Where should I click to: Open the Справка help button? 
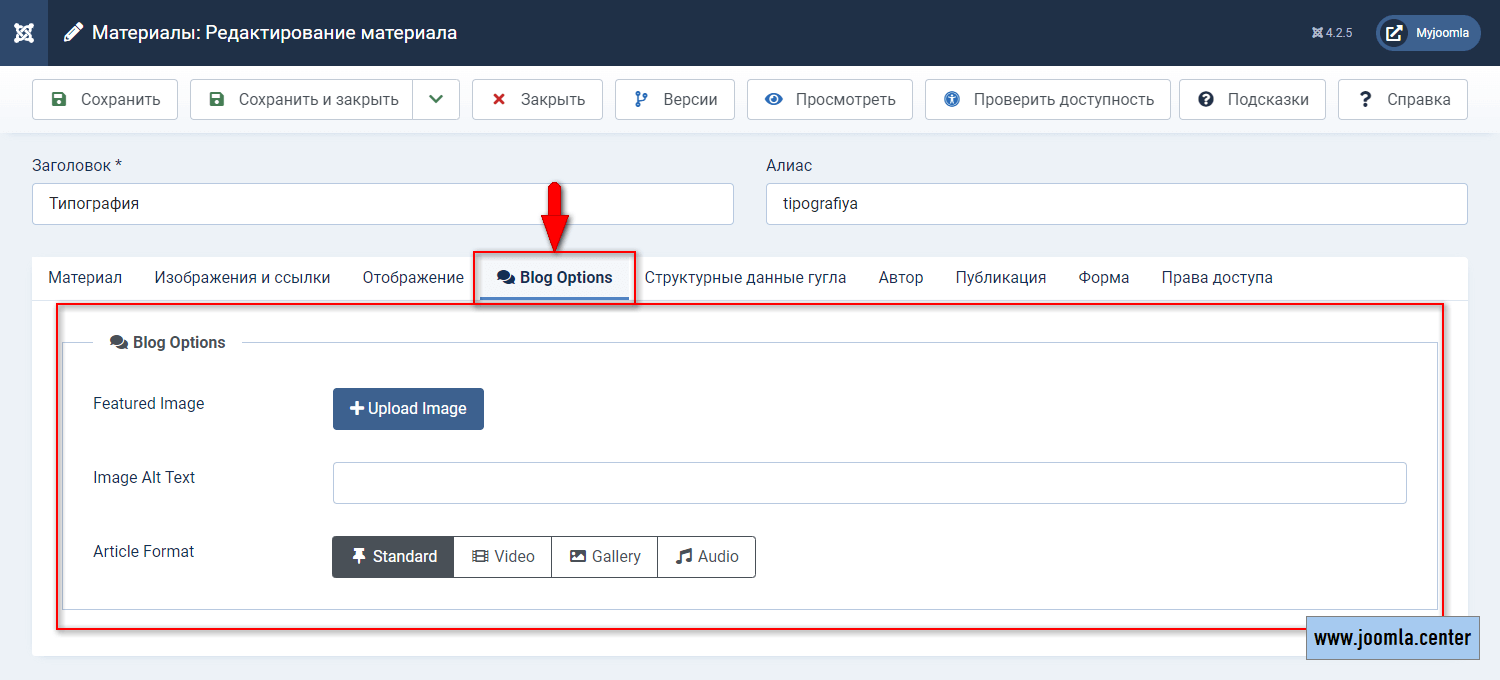click(x=1402, y=100)
